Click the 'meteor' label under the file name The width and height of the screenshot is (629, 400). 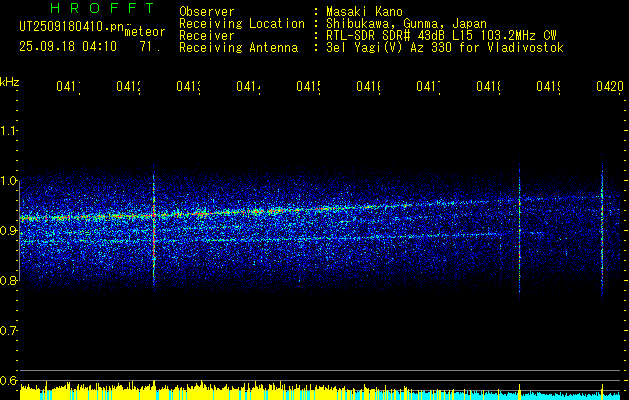[145, 32]
